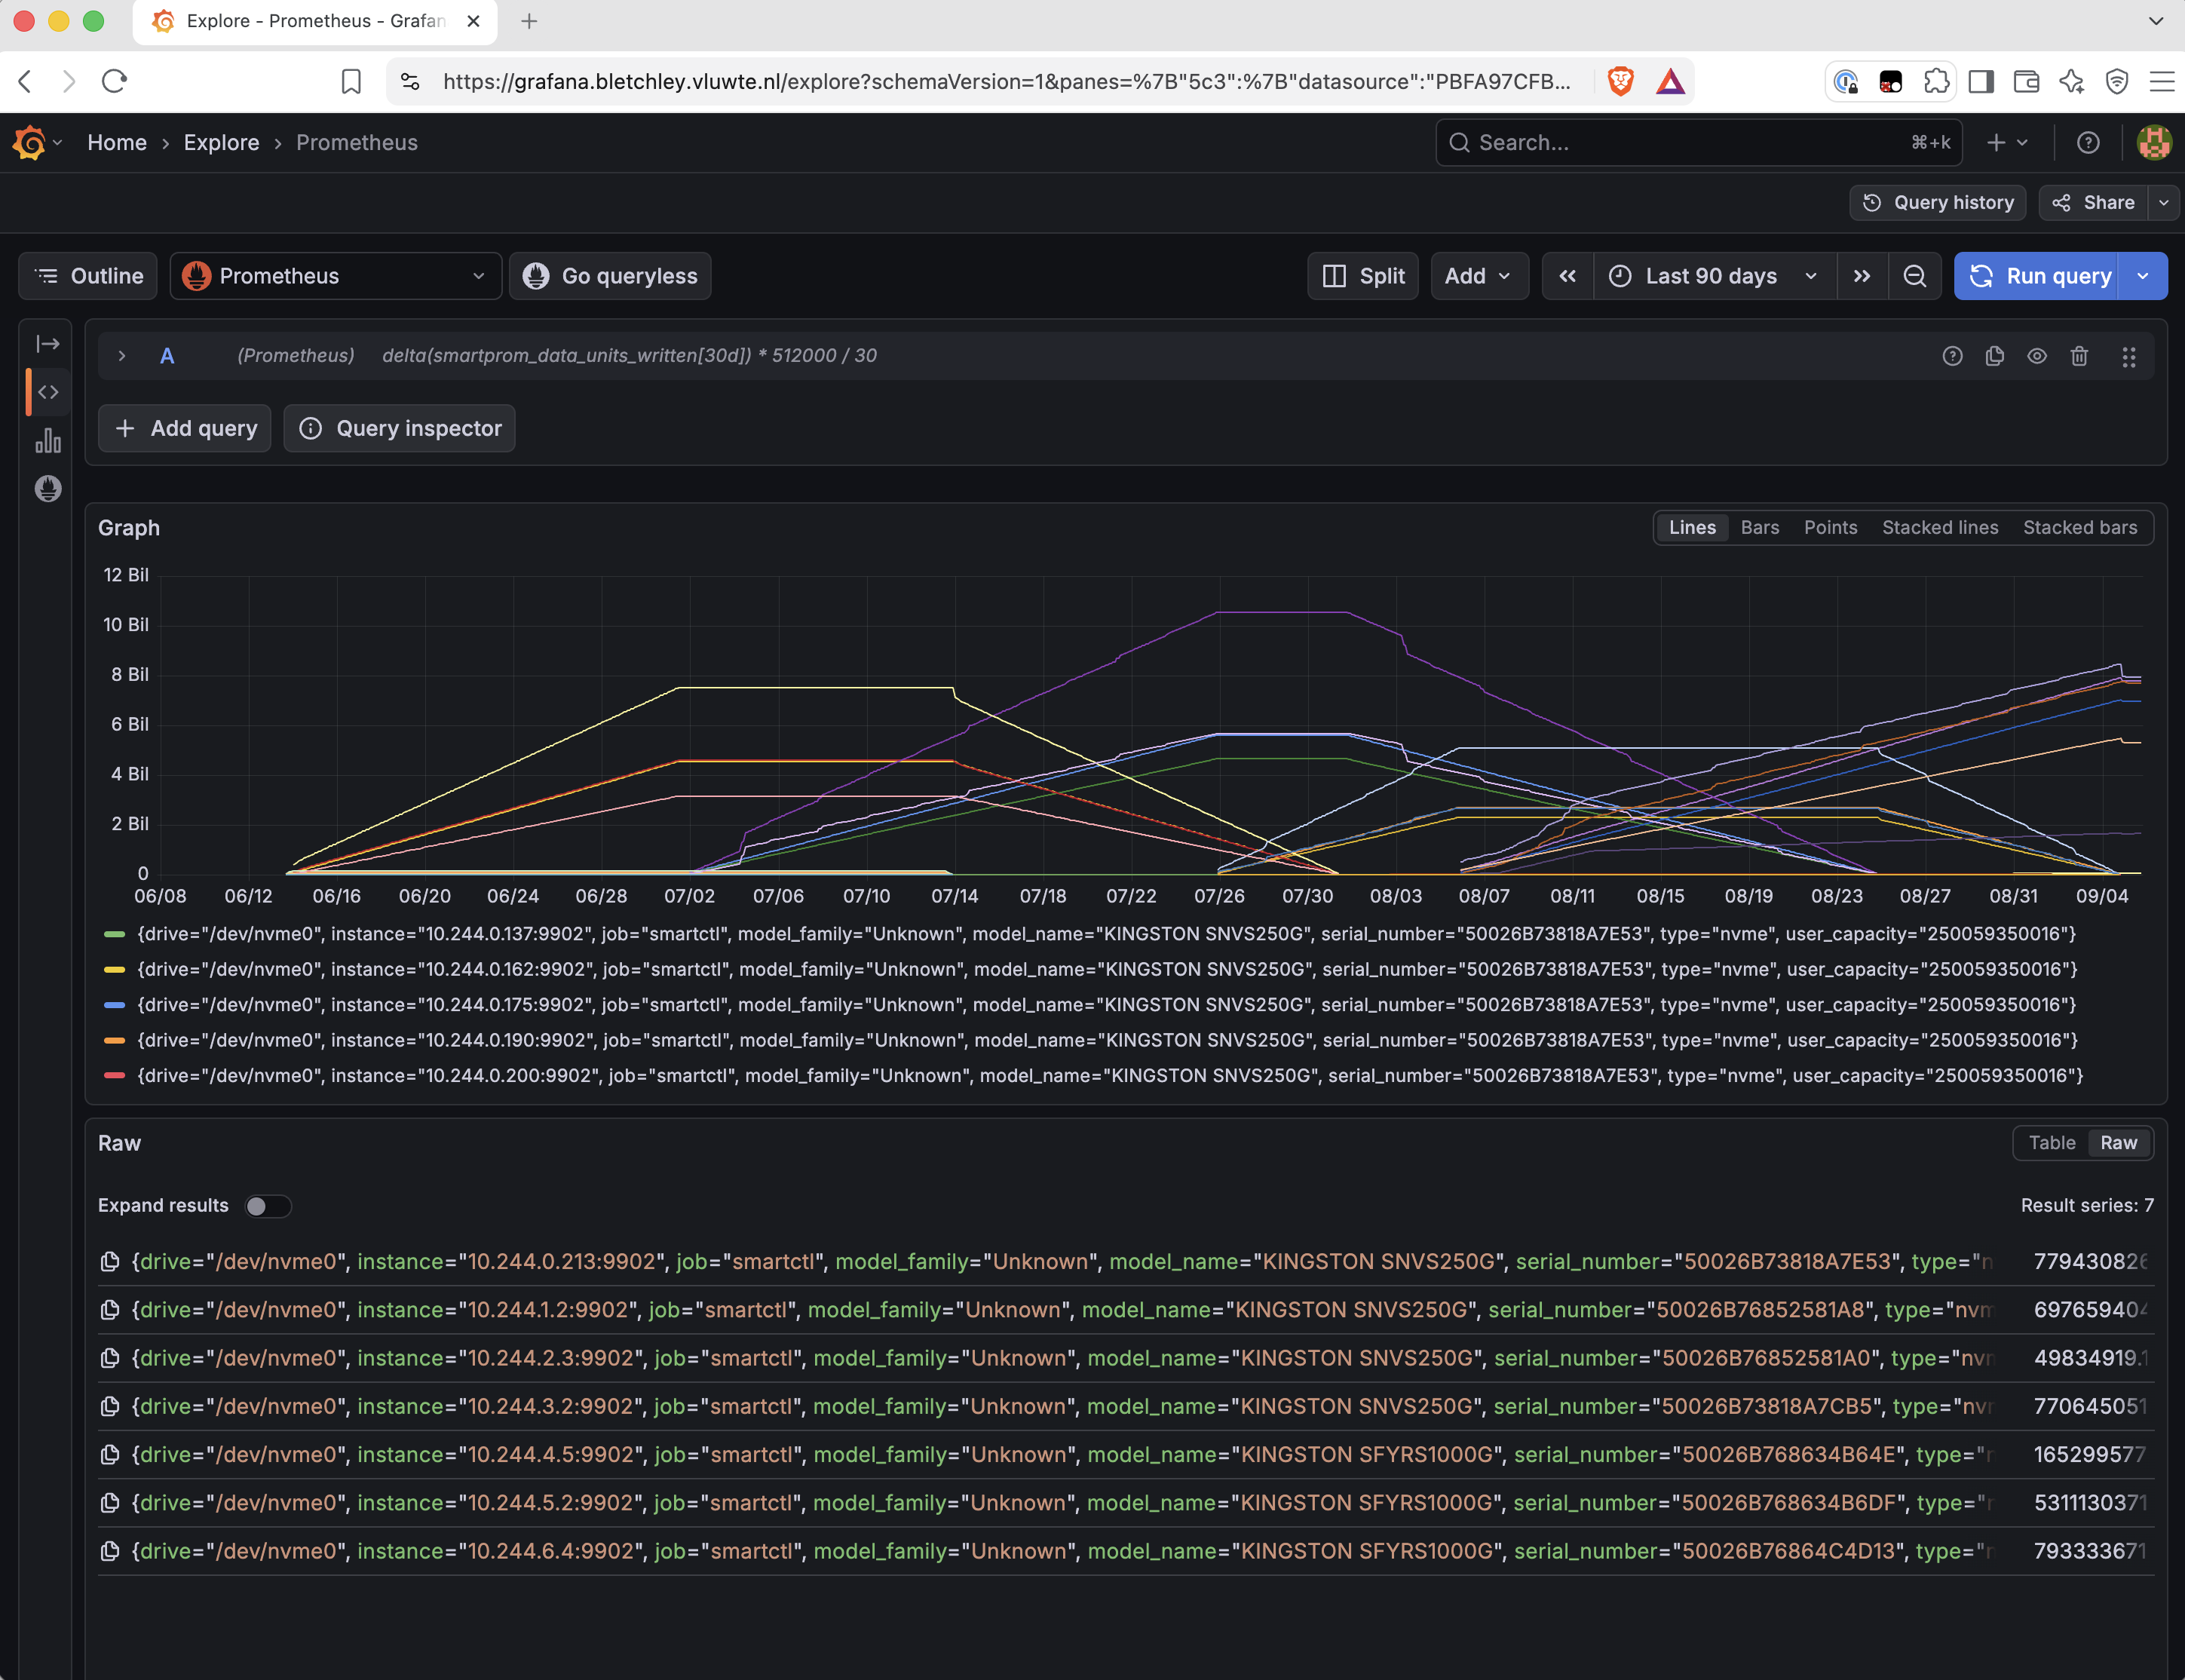Open Share options dropdown arrow

pyautogui.click(x=2163, y=203)
